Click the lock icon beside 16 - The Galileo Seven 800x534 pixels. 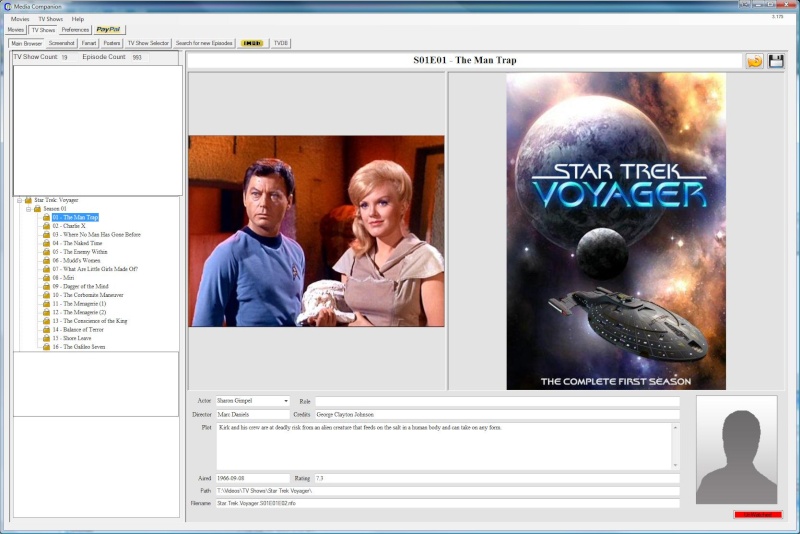click(46, 347)
